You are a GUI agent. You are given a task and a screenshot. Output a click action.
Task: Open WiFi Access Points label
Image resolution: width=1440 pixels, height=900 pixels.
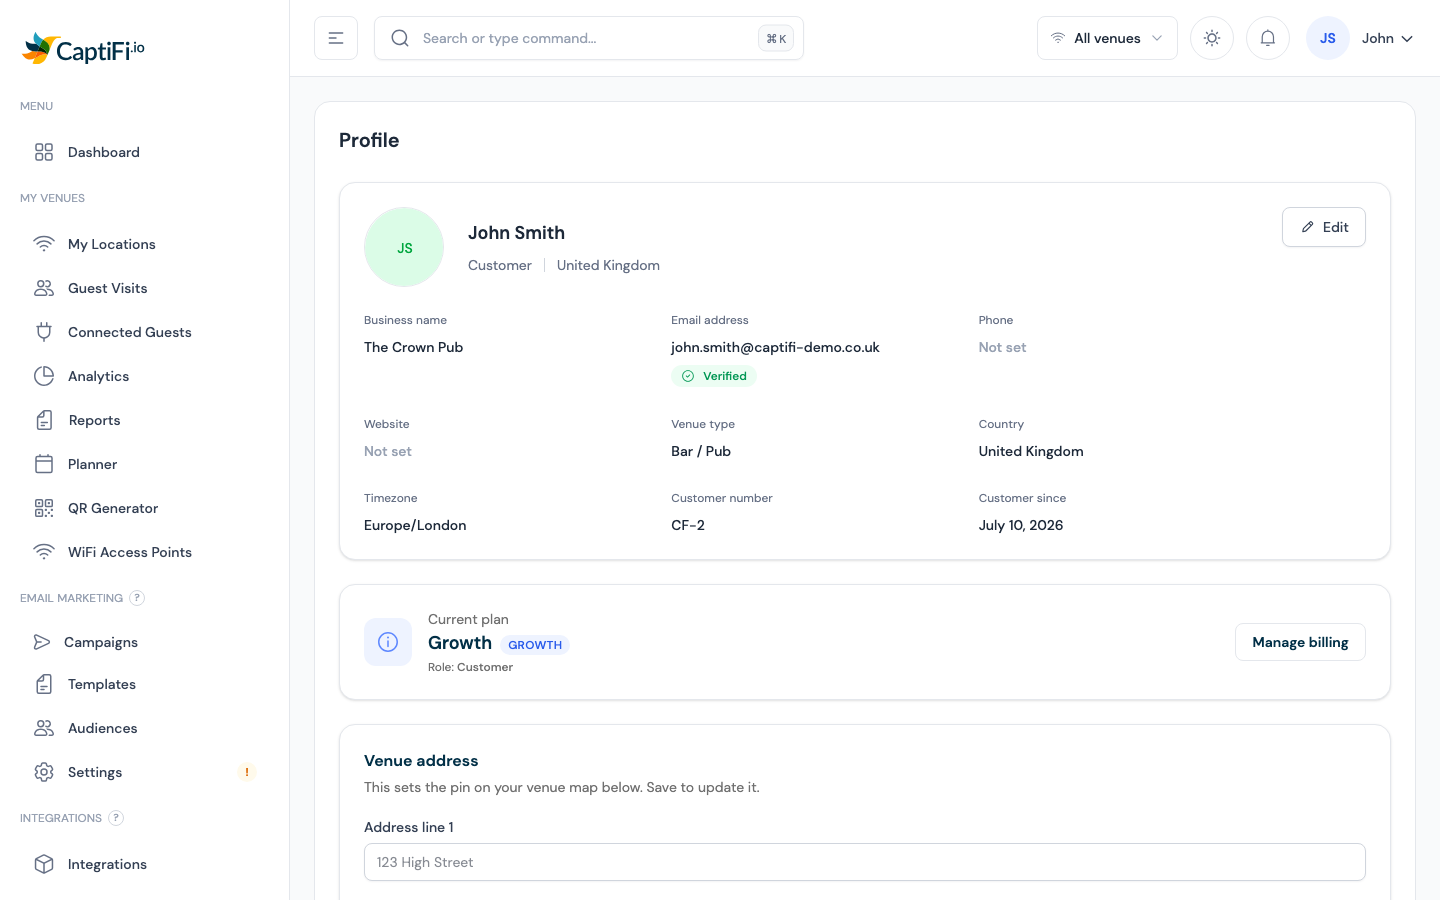tap(130, 552)
